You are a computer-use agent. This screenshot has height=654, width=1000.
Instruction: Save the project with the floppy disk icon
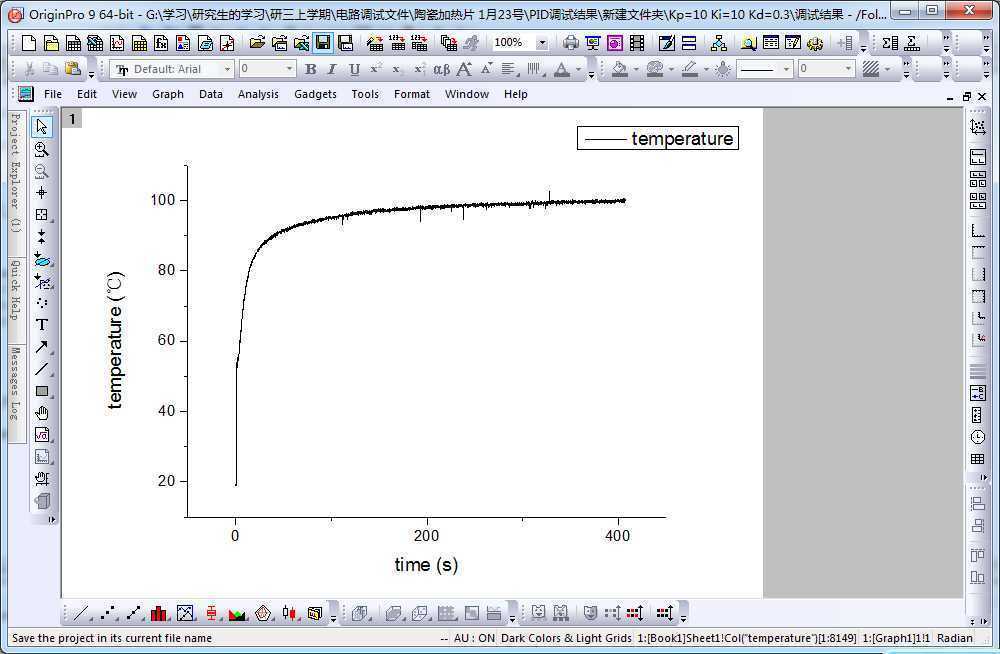323,43
